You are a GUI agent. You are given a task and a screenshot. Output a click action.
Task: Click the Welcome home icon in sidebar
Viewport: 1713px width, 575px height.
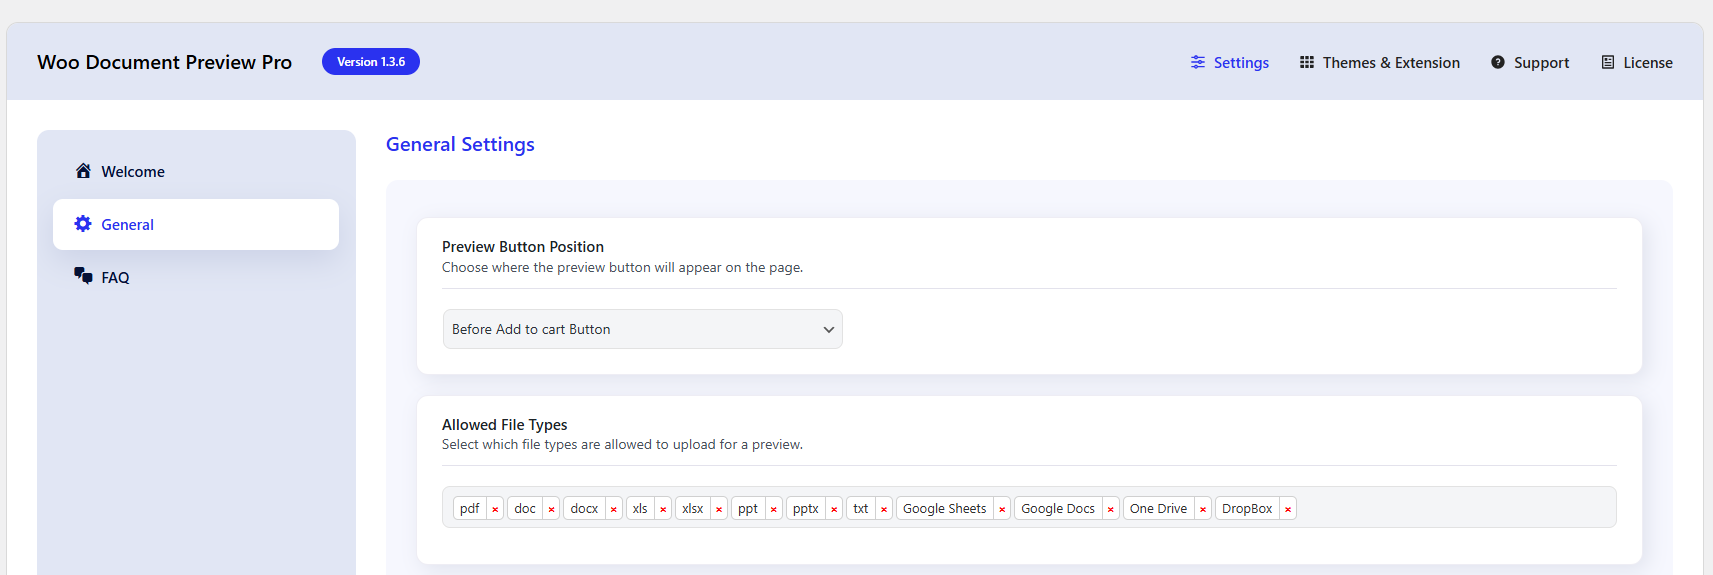(83, 171)
